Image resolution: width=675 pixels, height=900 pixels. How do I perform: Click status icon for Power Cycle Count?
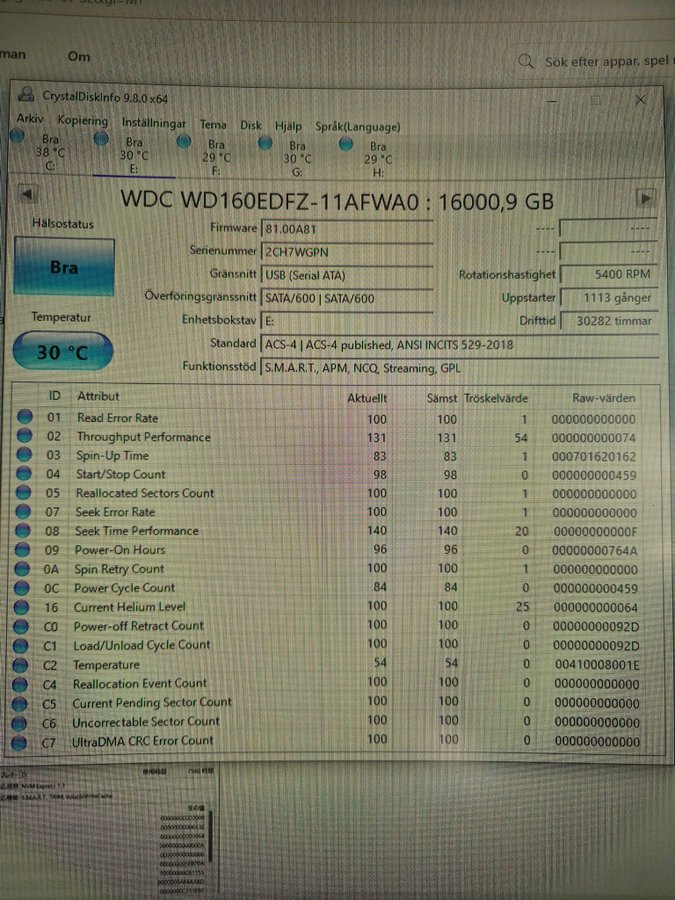pos(21,588)
